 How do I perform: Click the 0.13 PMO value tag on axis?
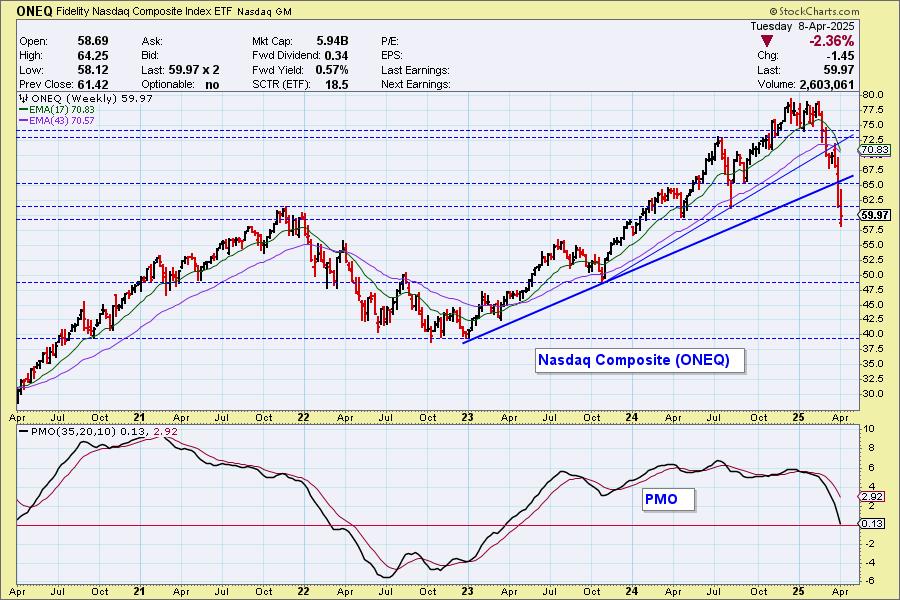click(x=872, y=523)
